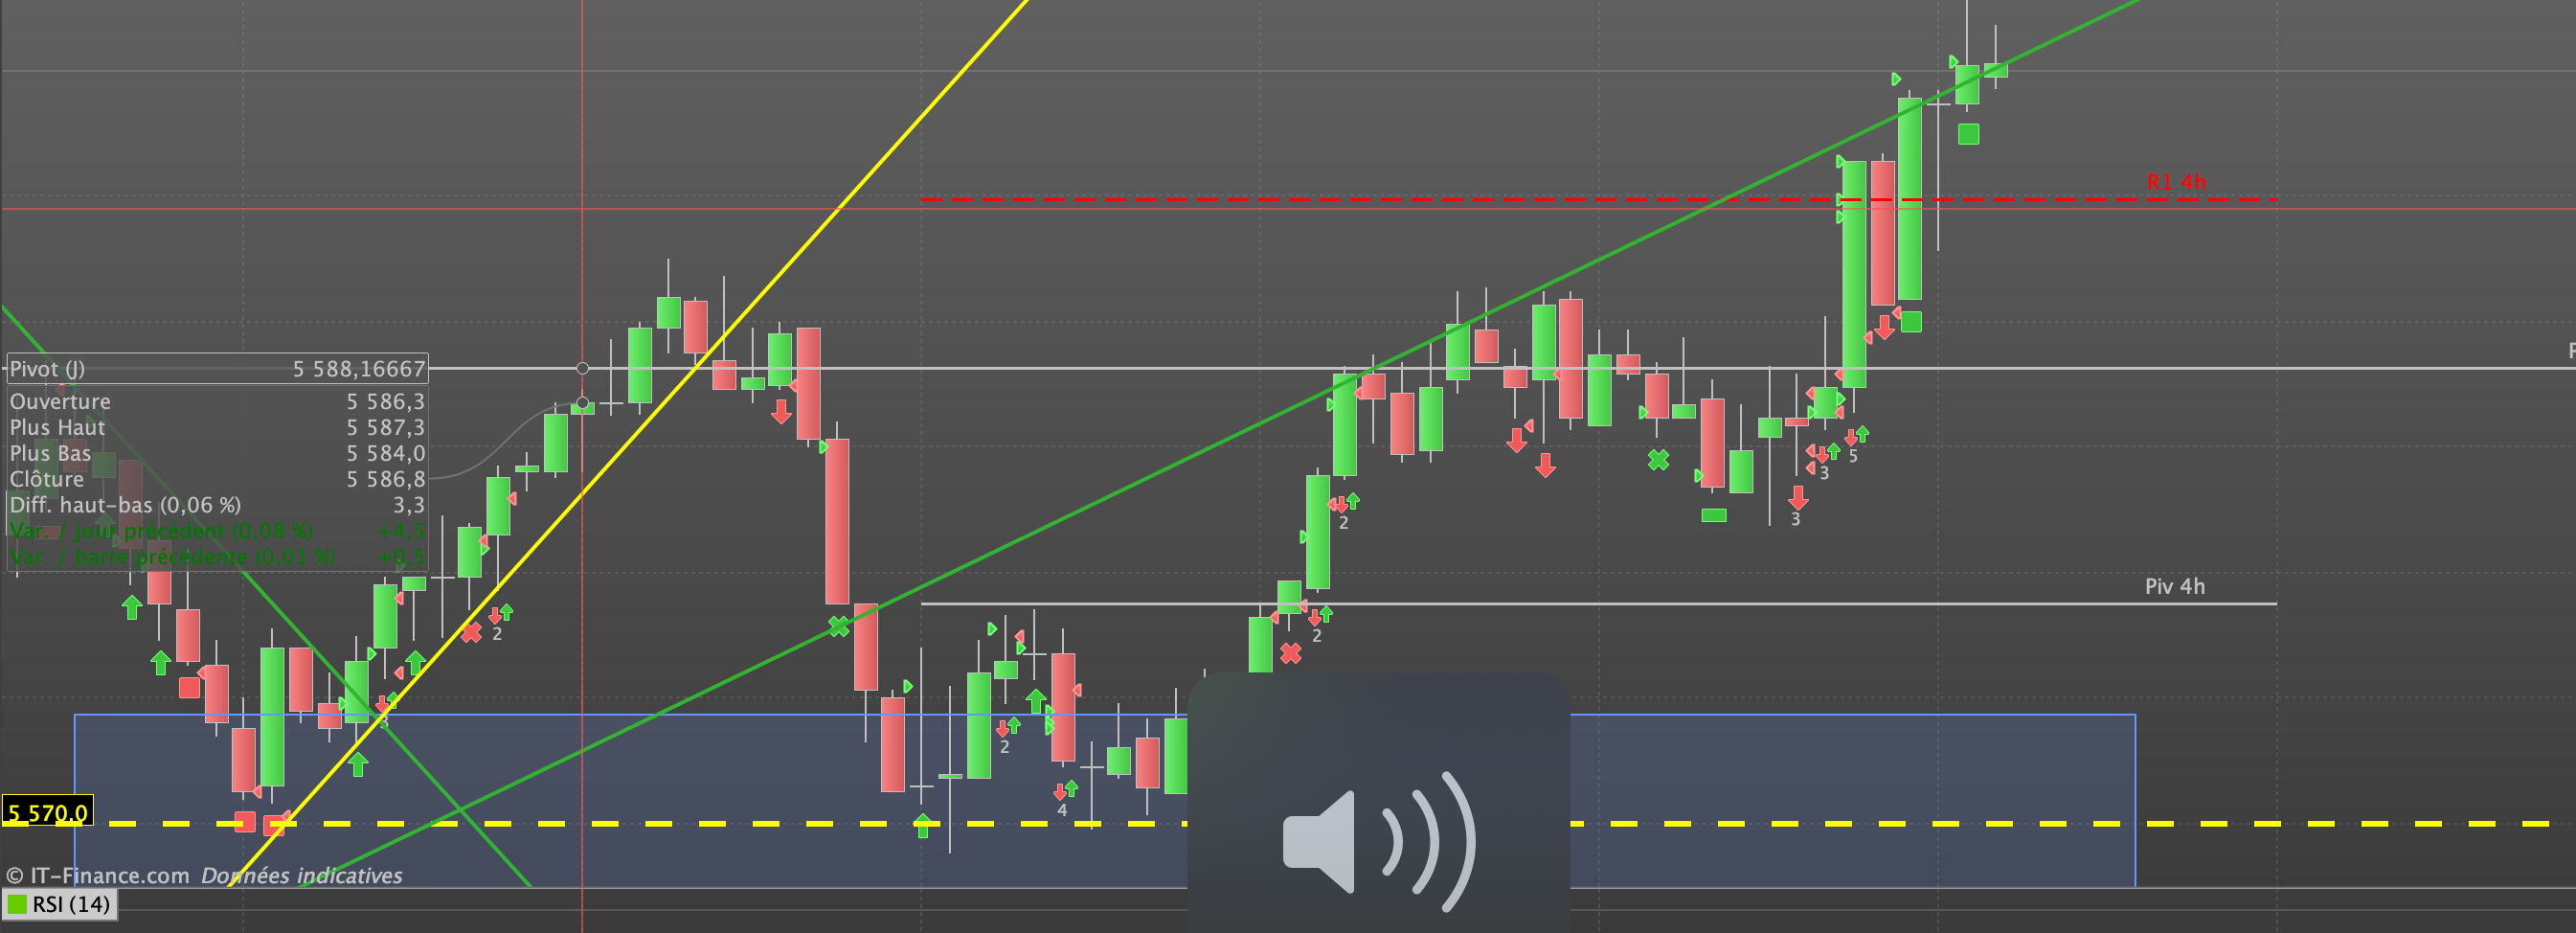2576x933 pixels.
Task: Select the red X marker just below Piv 4h line
Action: click(1291, 653)
